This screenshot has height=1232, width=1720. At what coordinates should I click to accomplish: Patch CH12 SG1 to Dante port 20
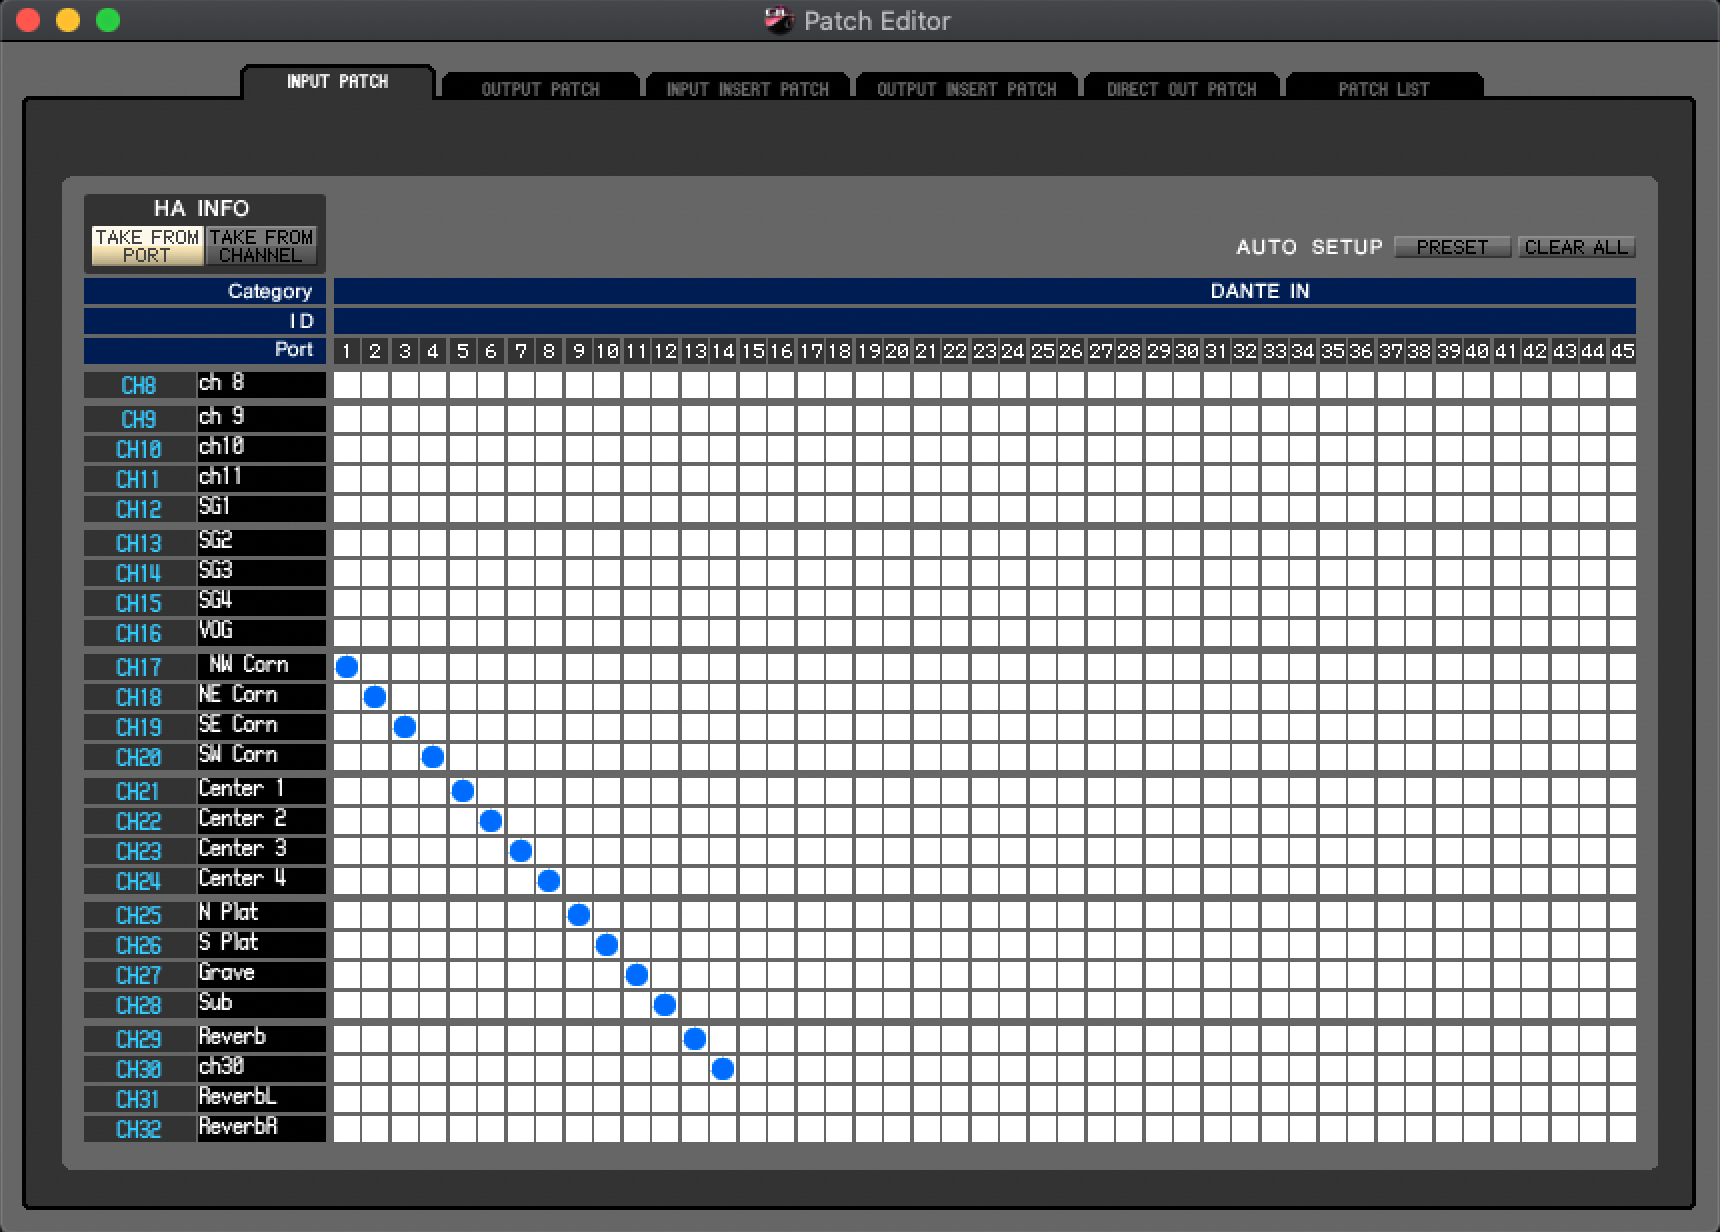tap(896, 509)
